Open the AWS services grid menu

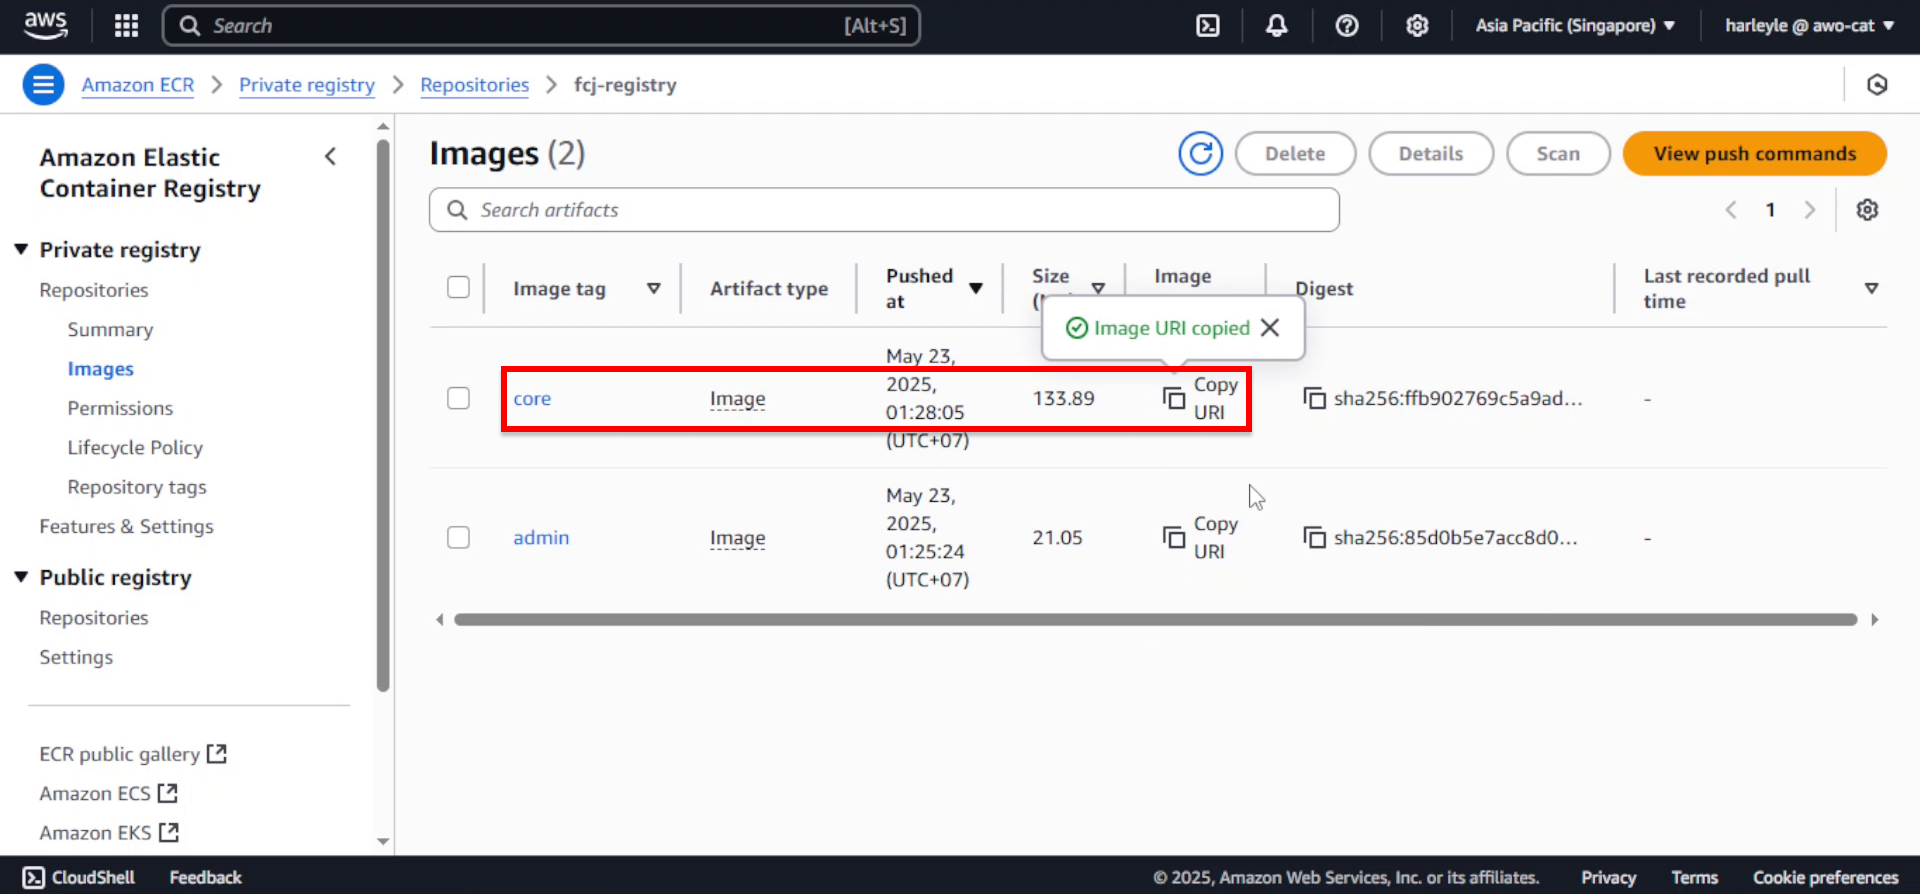pos(126,25)
